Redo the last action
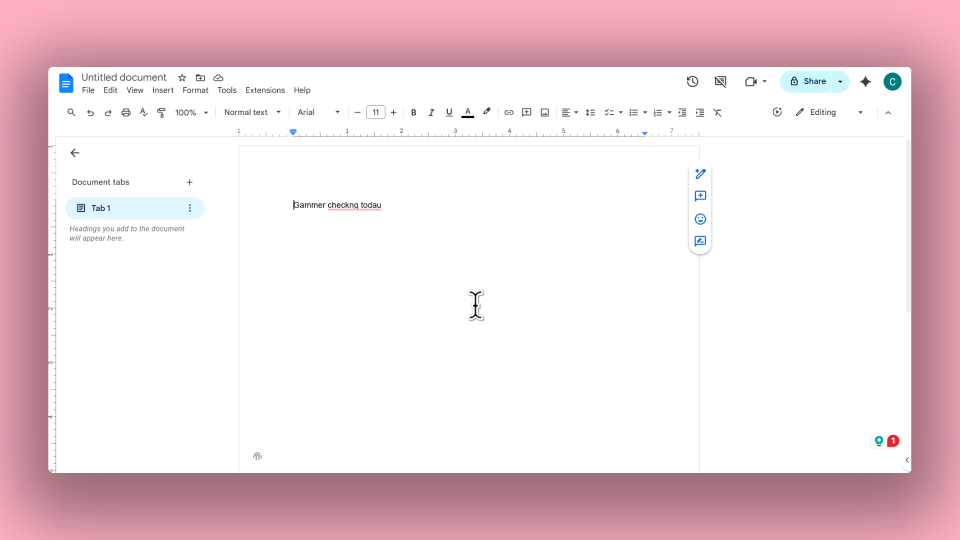The height and width of the screenshot is (540, 960). 108,113
